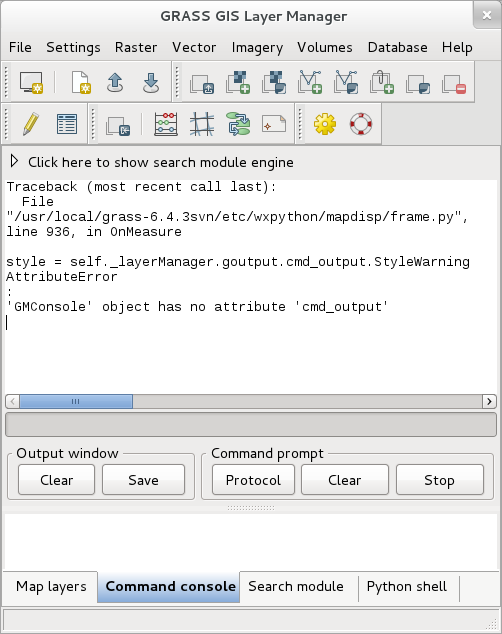Save the current workspace (down arrow)
The height and width of the screenshot is (634, 502).
pyautogui.click(x=151, y=83)
